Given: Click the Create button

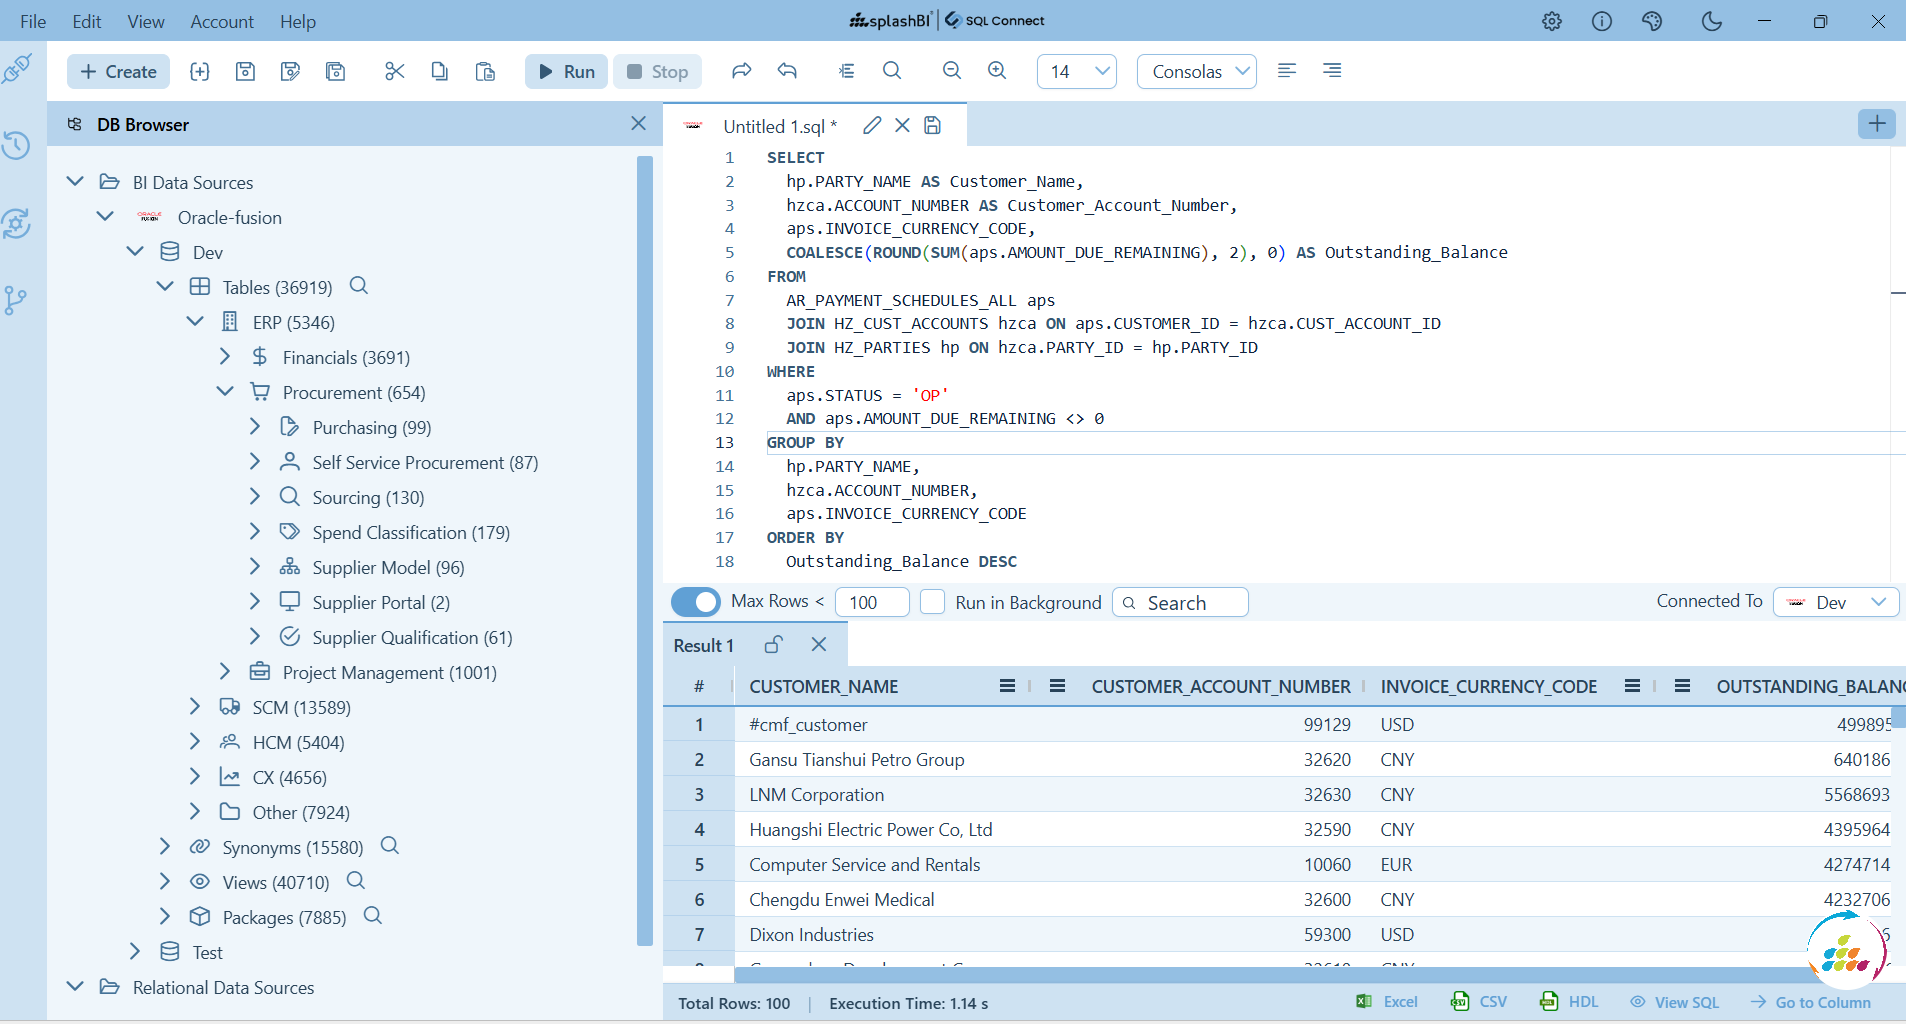Looking at the screenshot, I should (119, 71).
